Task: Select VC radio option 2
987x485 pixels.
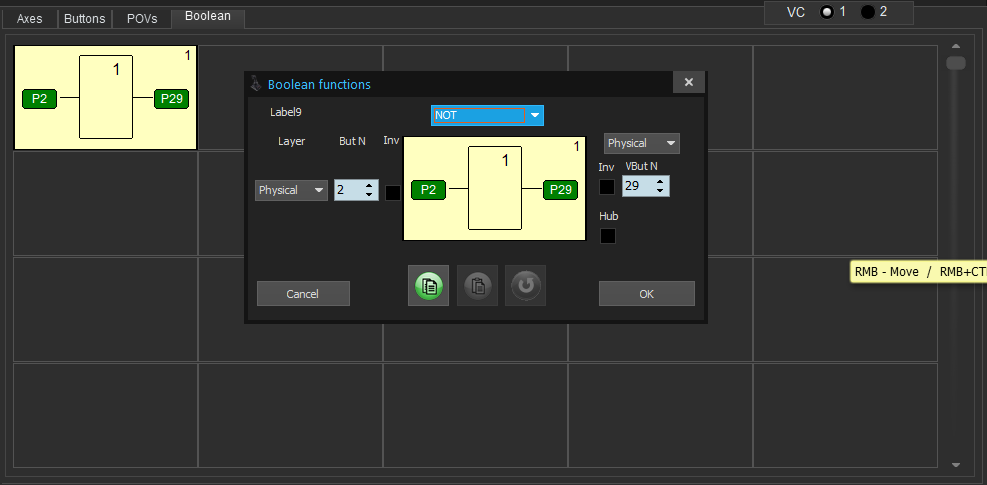Action: point(867,12)
